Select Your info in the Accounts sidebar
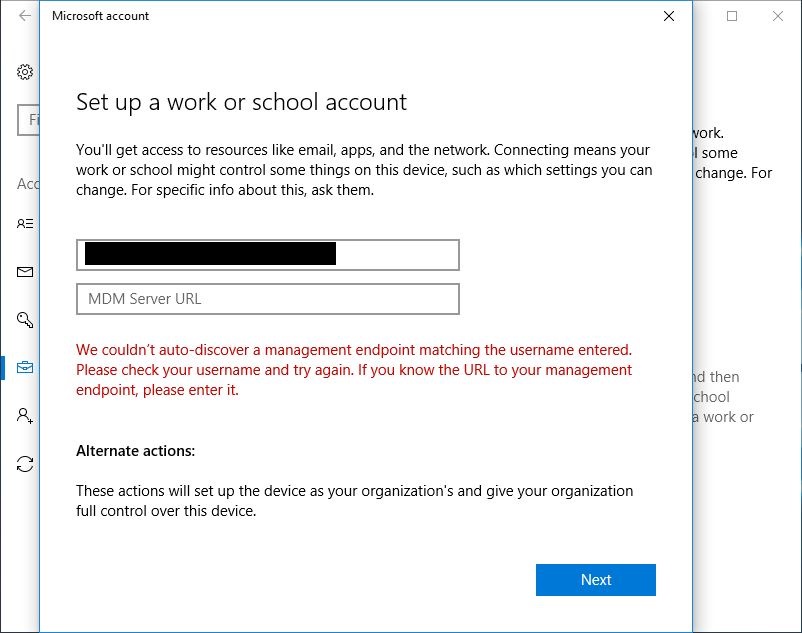Screen dimensions: 802x633 pyautogui.click(x=25, y=223)
